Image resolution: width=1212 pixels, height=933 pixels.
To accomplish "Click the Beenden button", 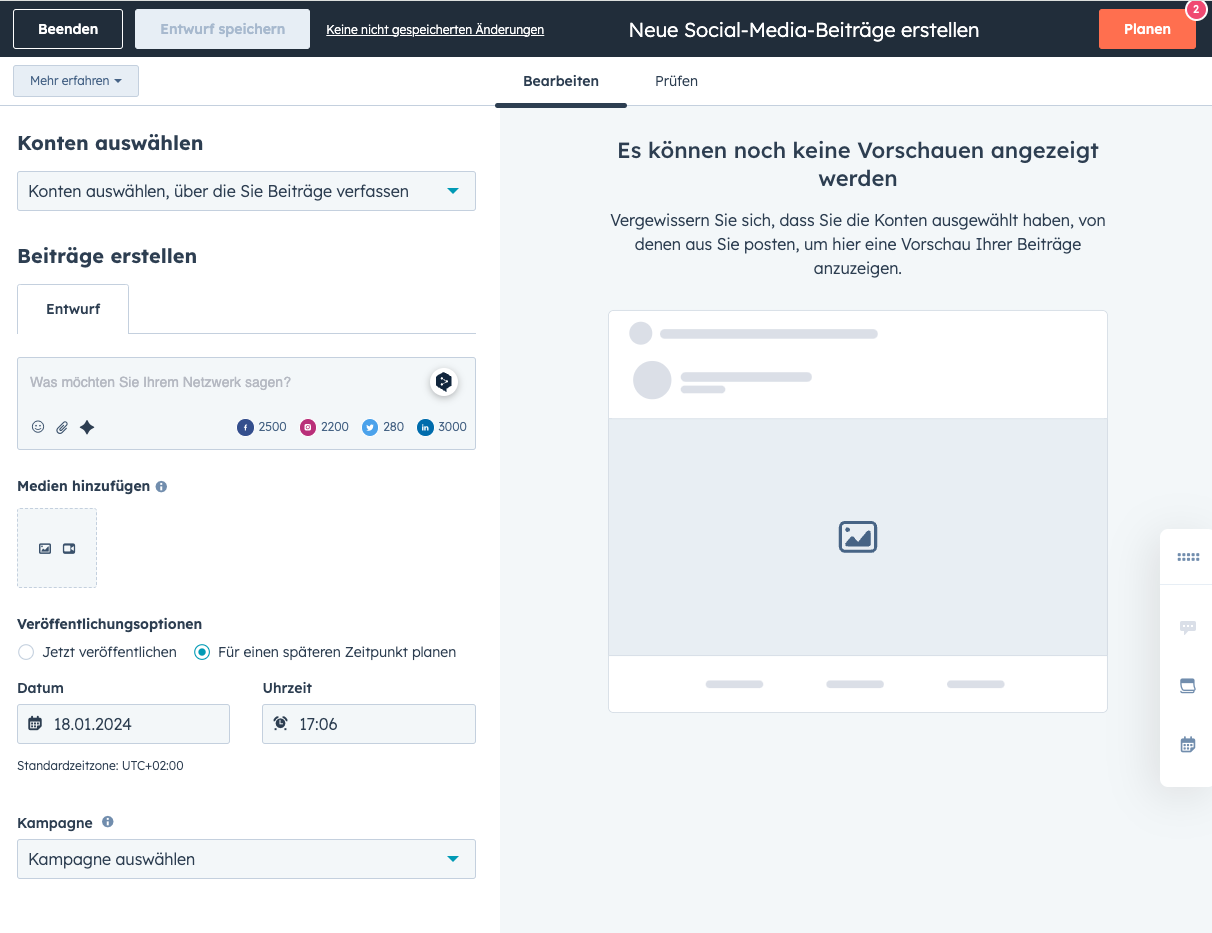I will (67, 28).
